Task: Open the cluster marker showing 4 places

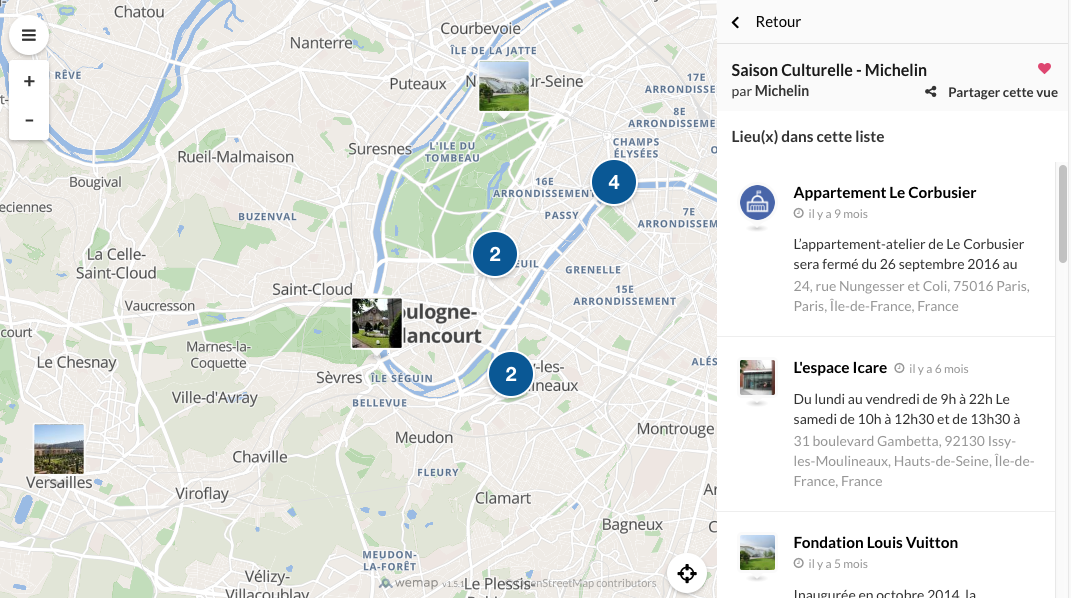Action: click(x=614, y=182)
